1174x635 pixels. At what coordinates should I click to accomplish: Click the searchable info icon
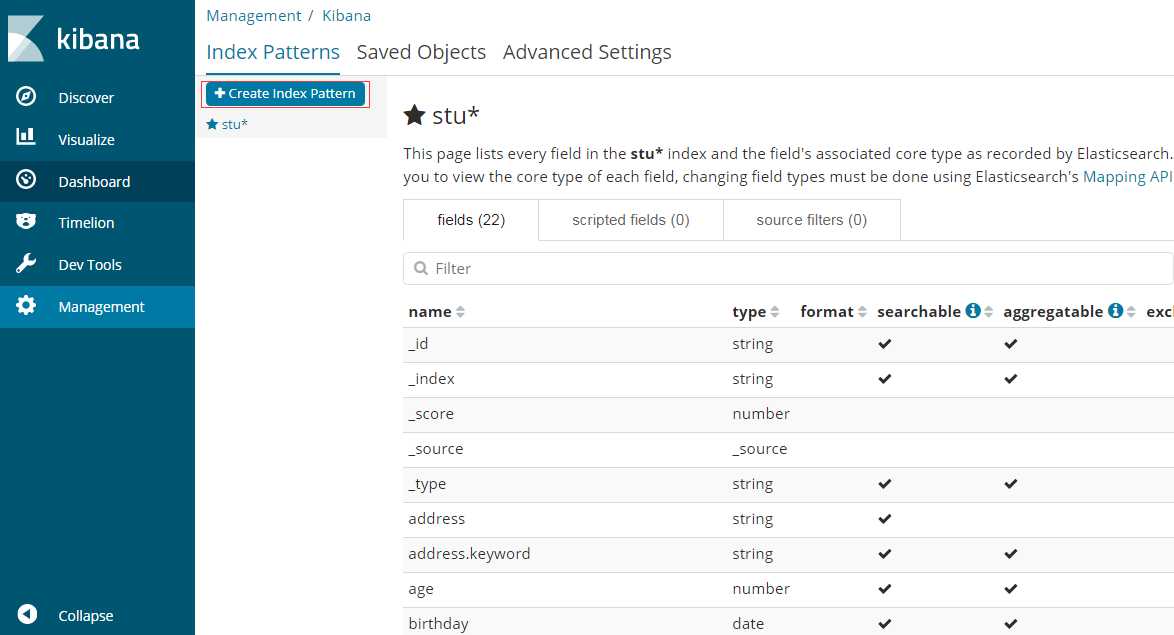(x=973, y=311)
